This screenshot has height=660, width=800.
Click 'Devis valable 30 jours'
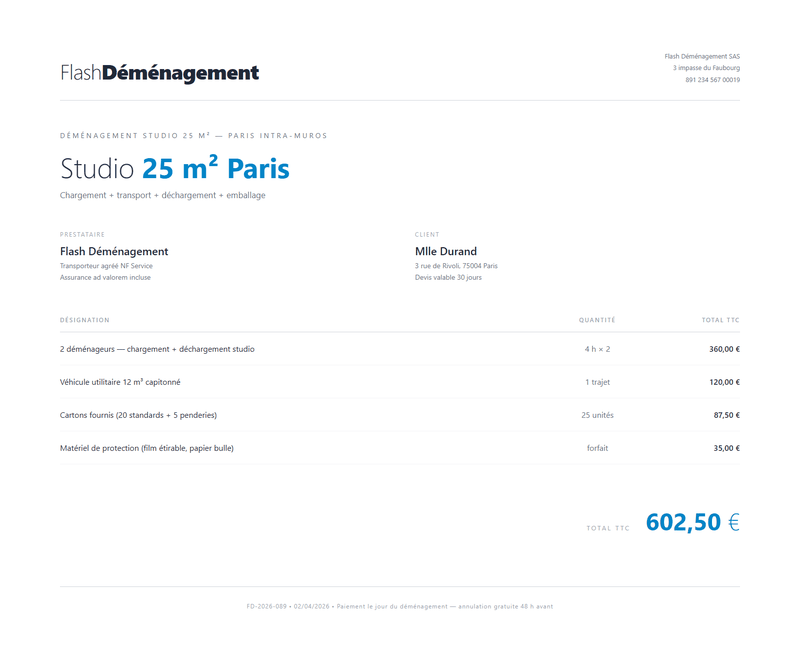pos(448,277)
